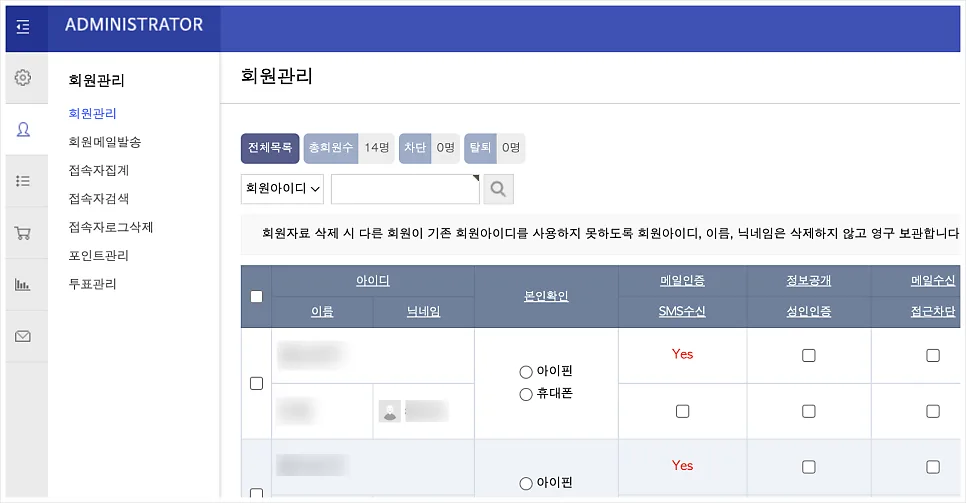Select 아이핀 radio in first member row
The width and height of the screenshot is (966, 503).
526,372
